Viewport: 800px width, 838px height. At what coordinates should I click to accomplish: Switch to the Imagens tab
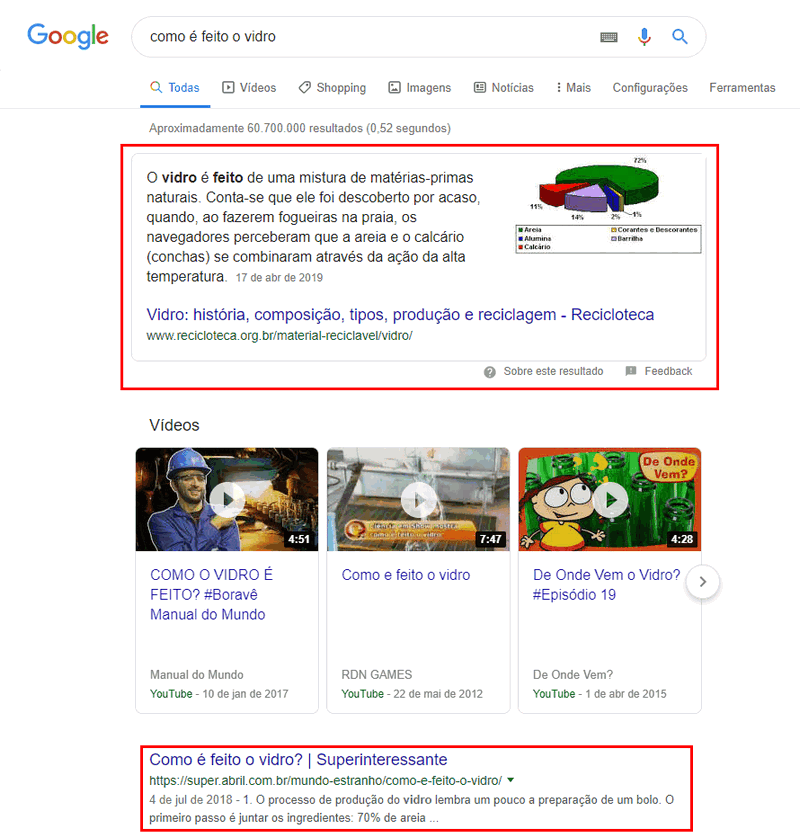click(420, 88)
